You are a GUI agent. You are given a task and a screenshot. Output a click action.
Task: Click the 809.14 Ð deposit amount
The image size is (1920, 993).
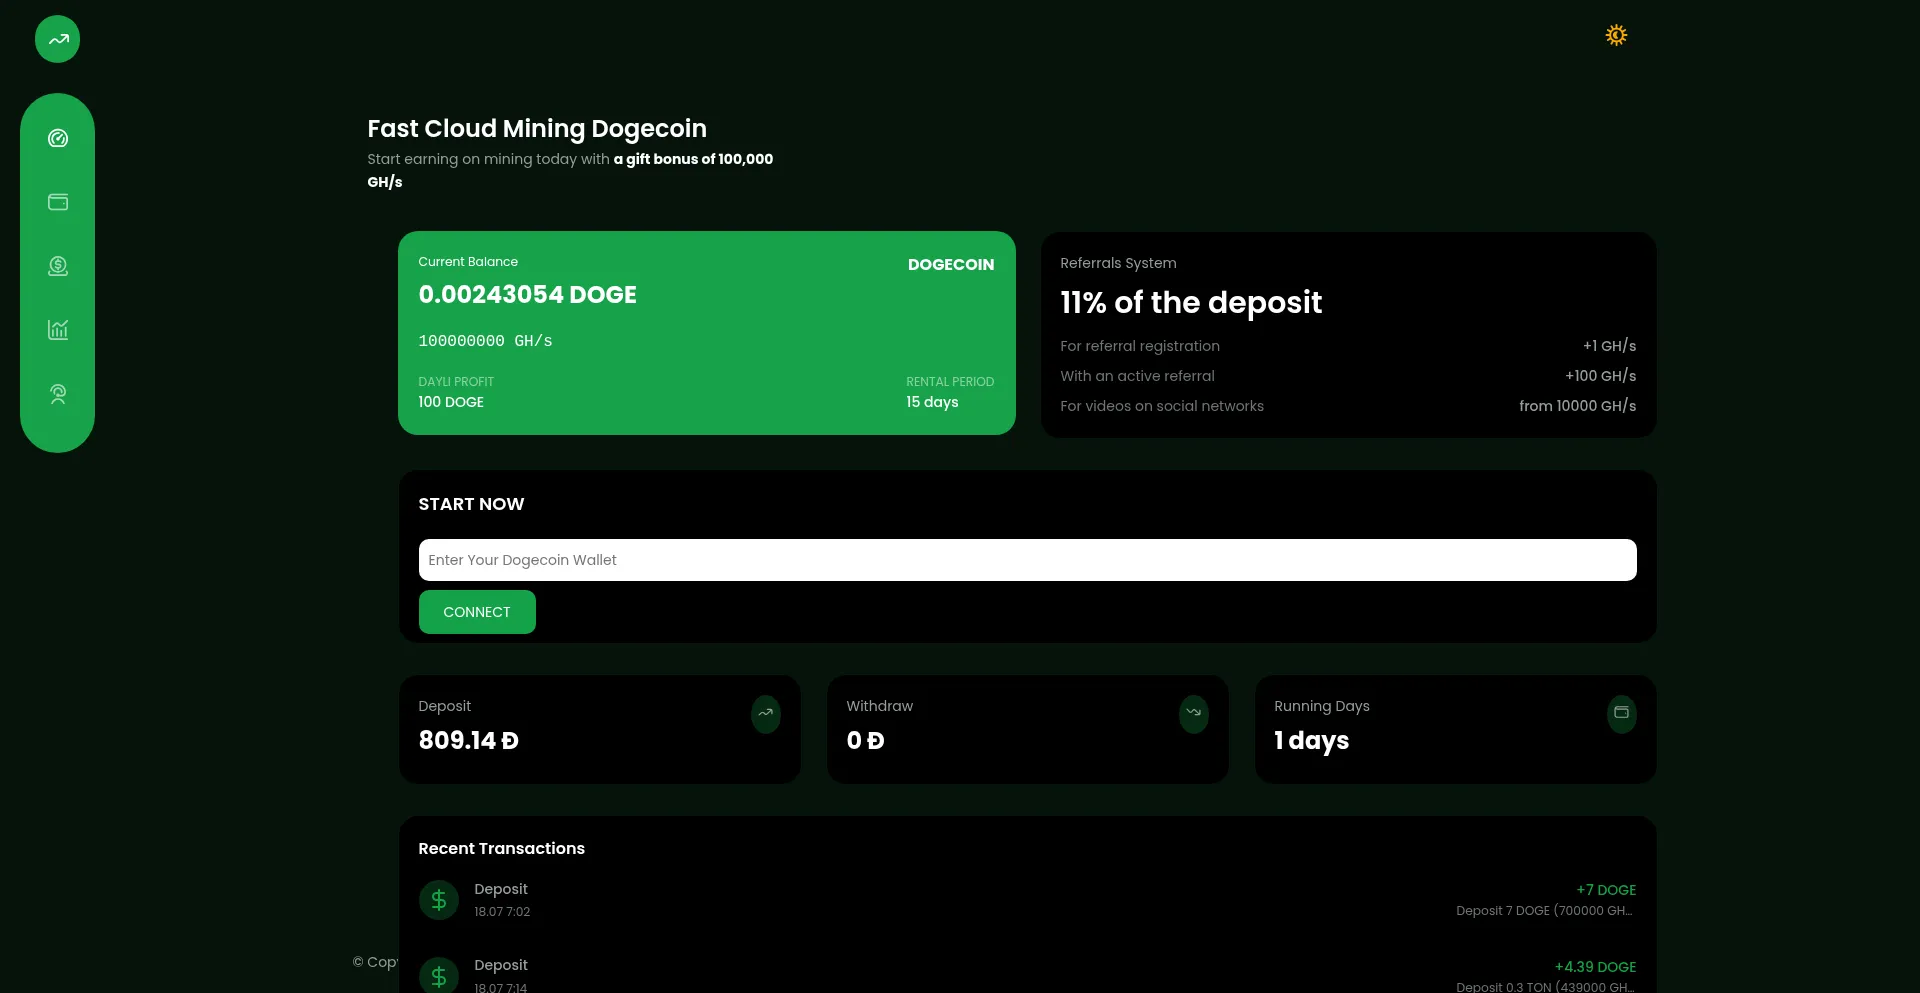click(468, 741)
